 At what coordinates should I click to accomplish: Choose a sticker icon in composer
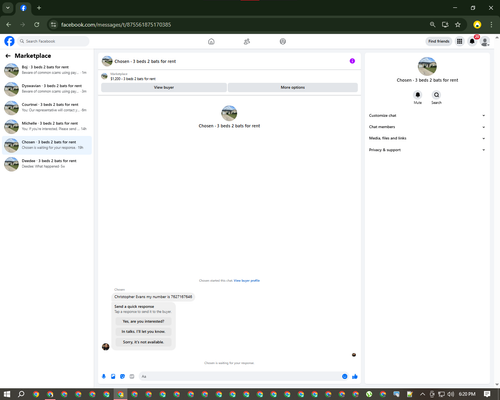click(x=122, y=376)
